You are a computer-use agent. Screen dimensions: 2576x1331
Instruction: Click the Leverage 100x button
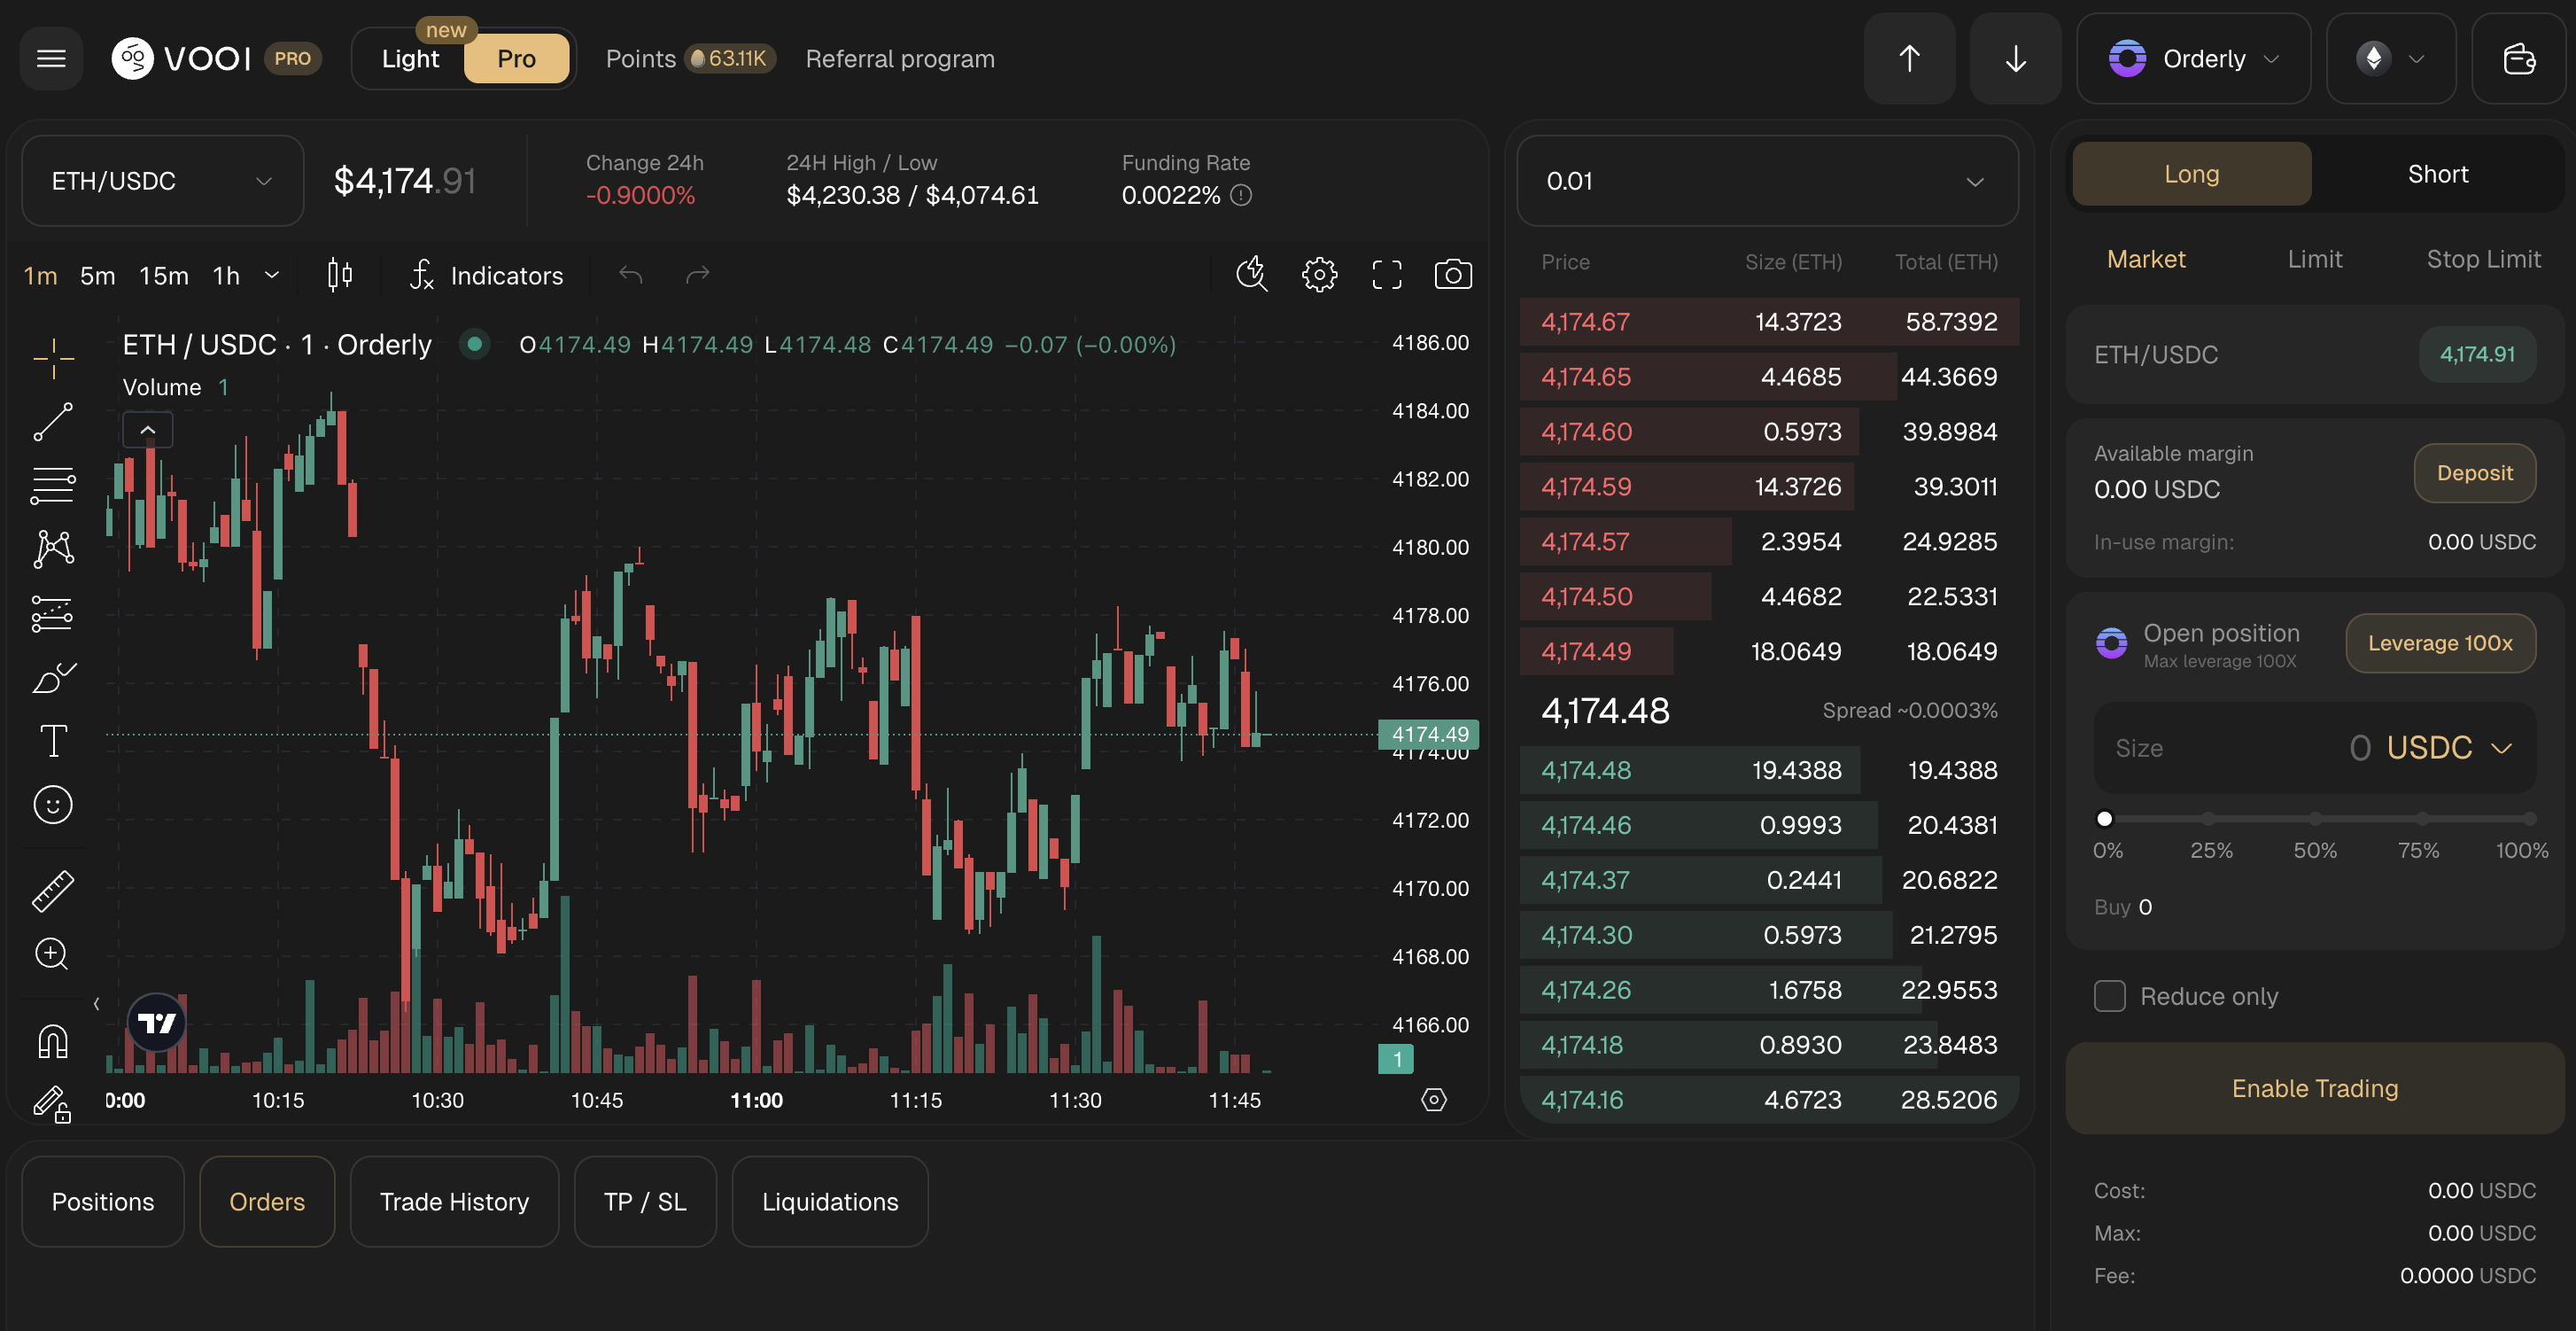[2440, 643]
